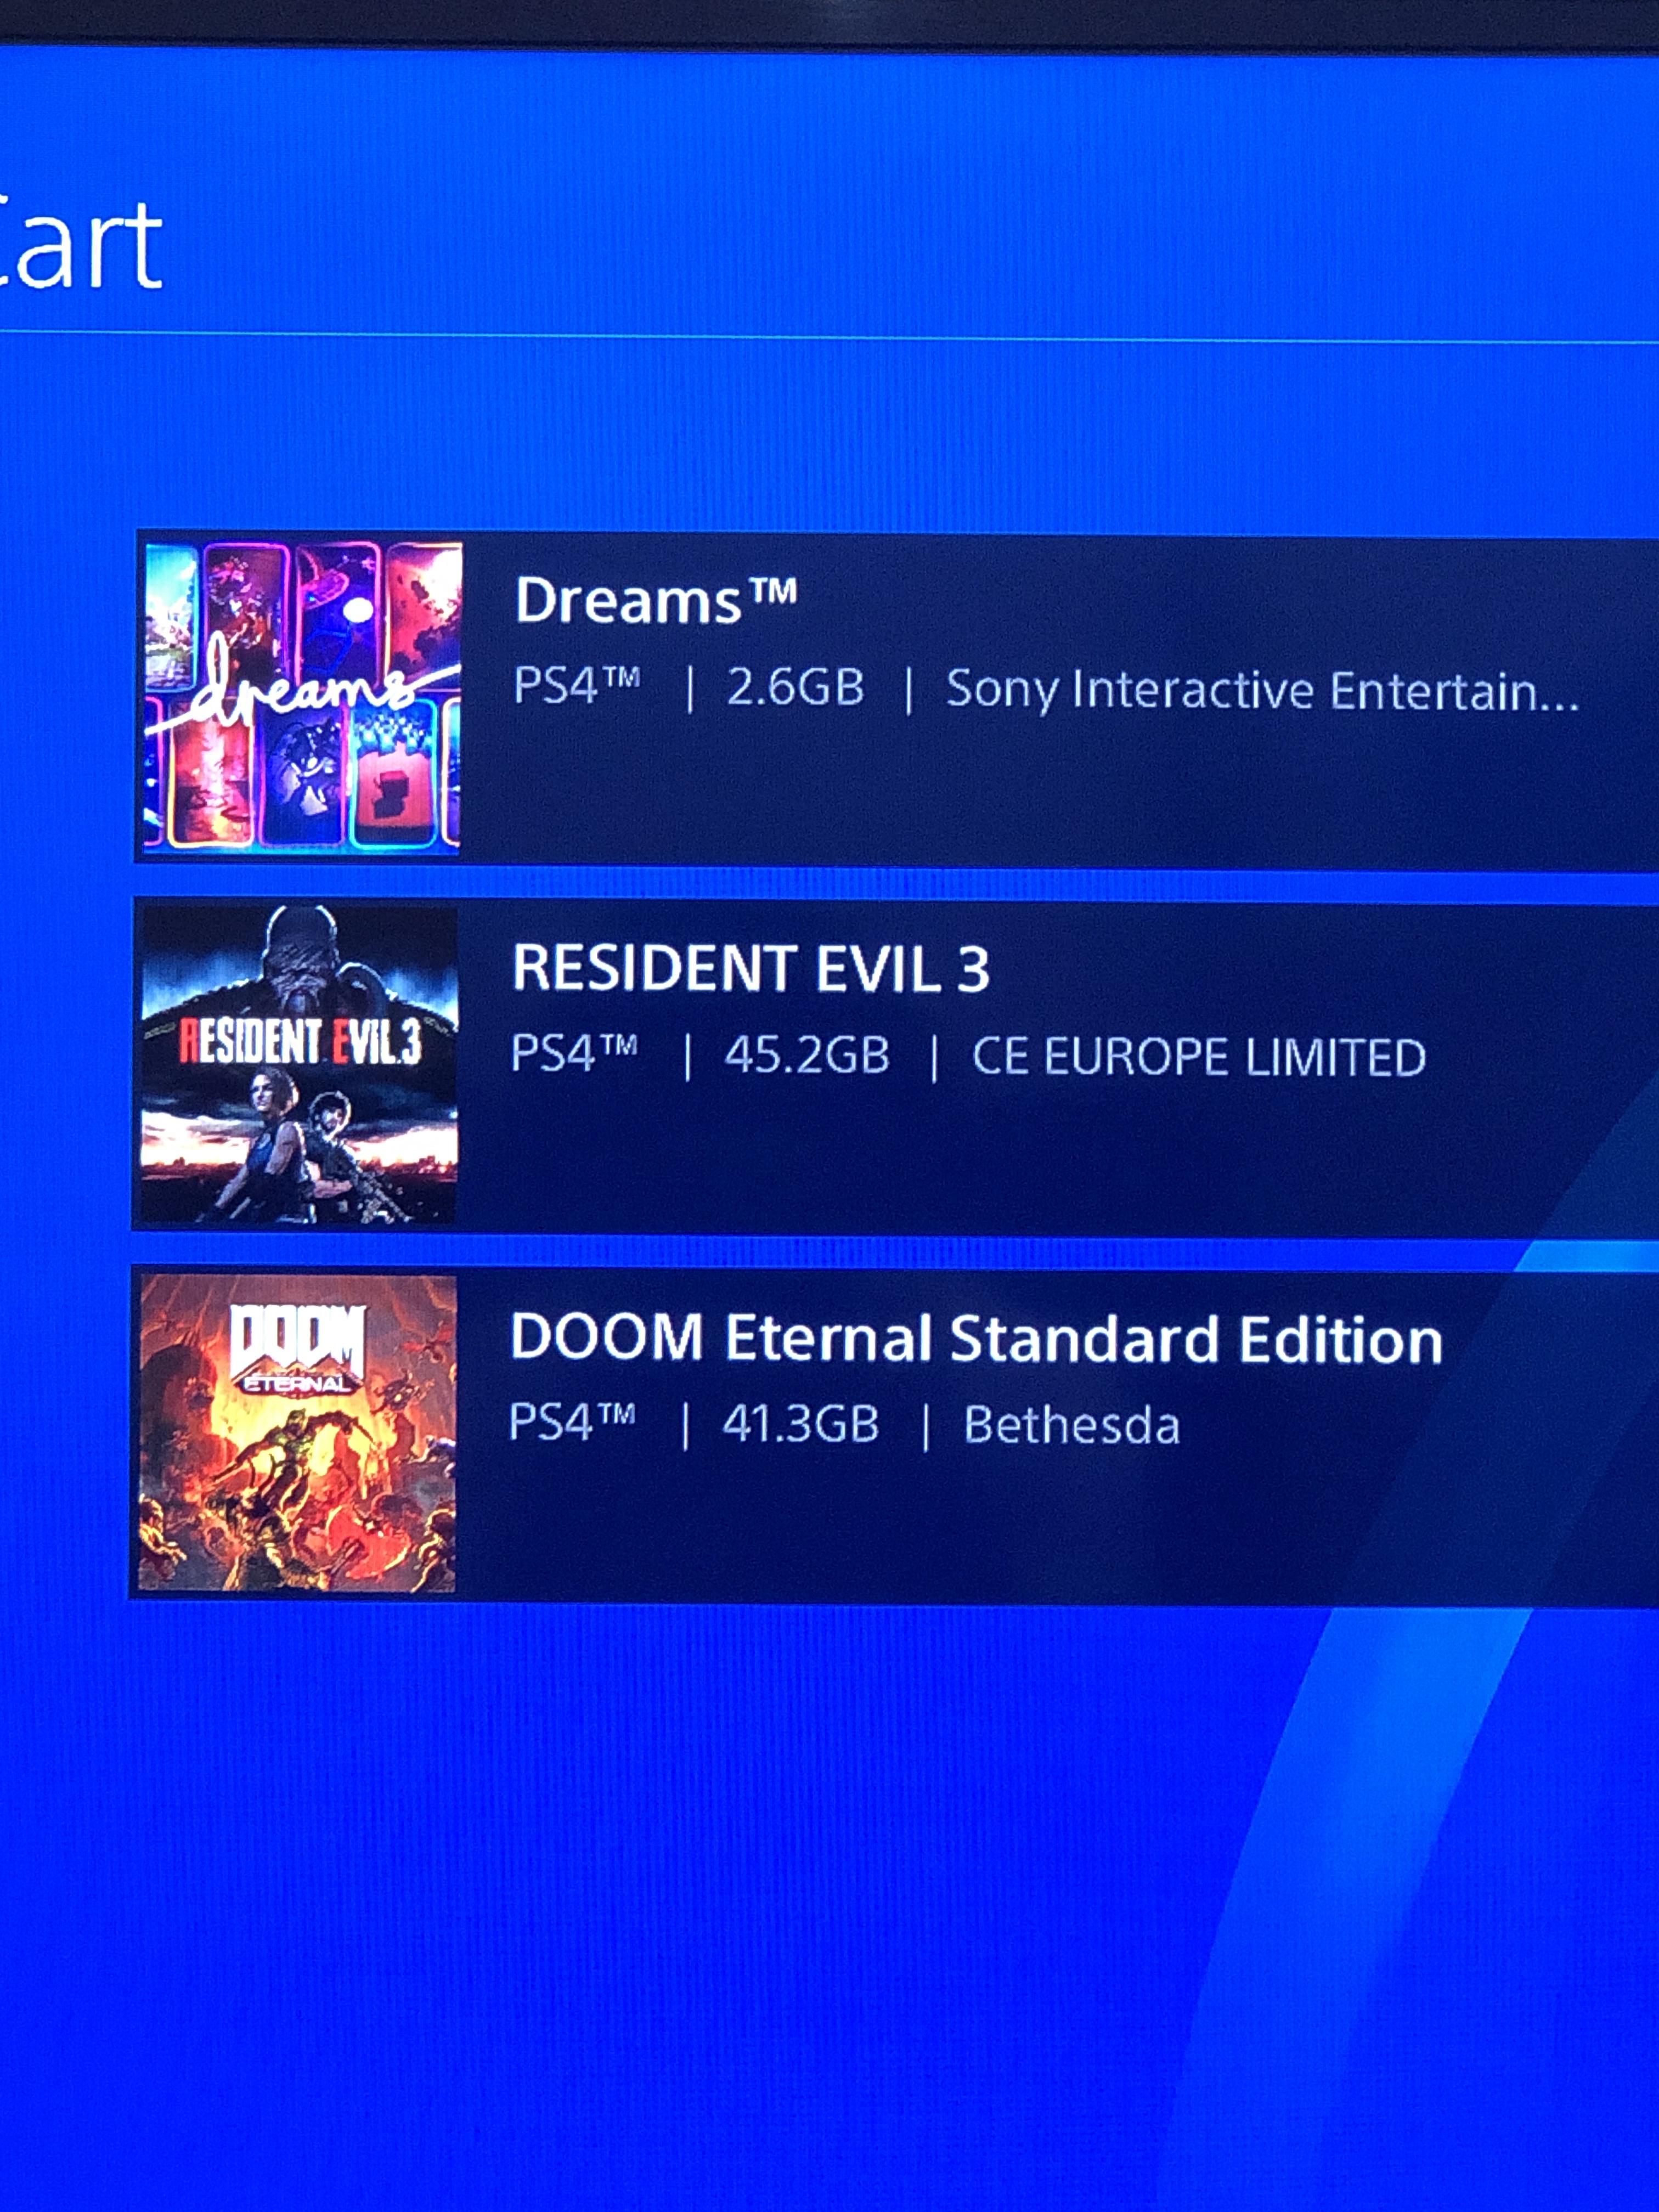Click the CE EUROPE LIMITED publisher label
1659x2212 pixels.
coord(1199,1057)
